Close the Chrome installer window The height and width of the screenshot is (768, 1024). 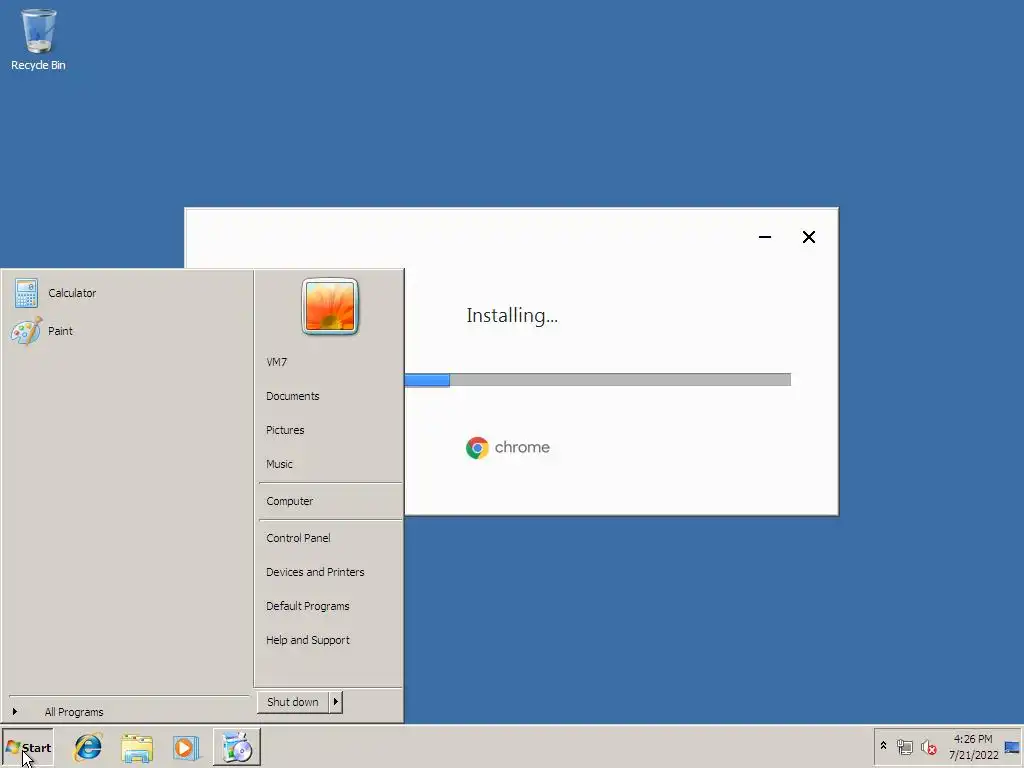(808, 237)
